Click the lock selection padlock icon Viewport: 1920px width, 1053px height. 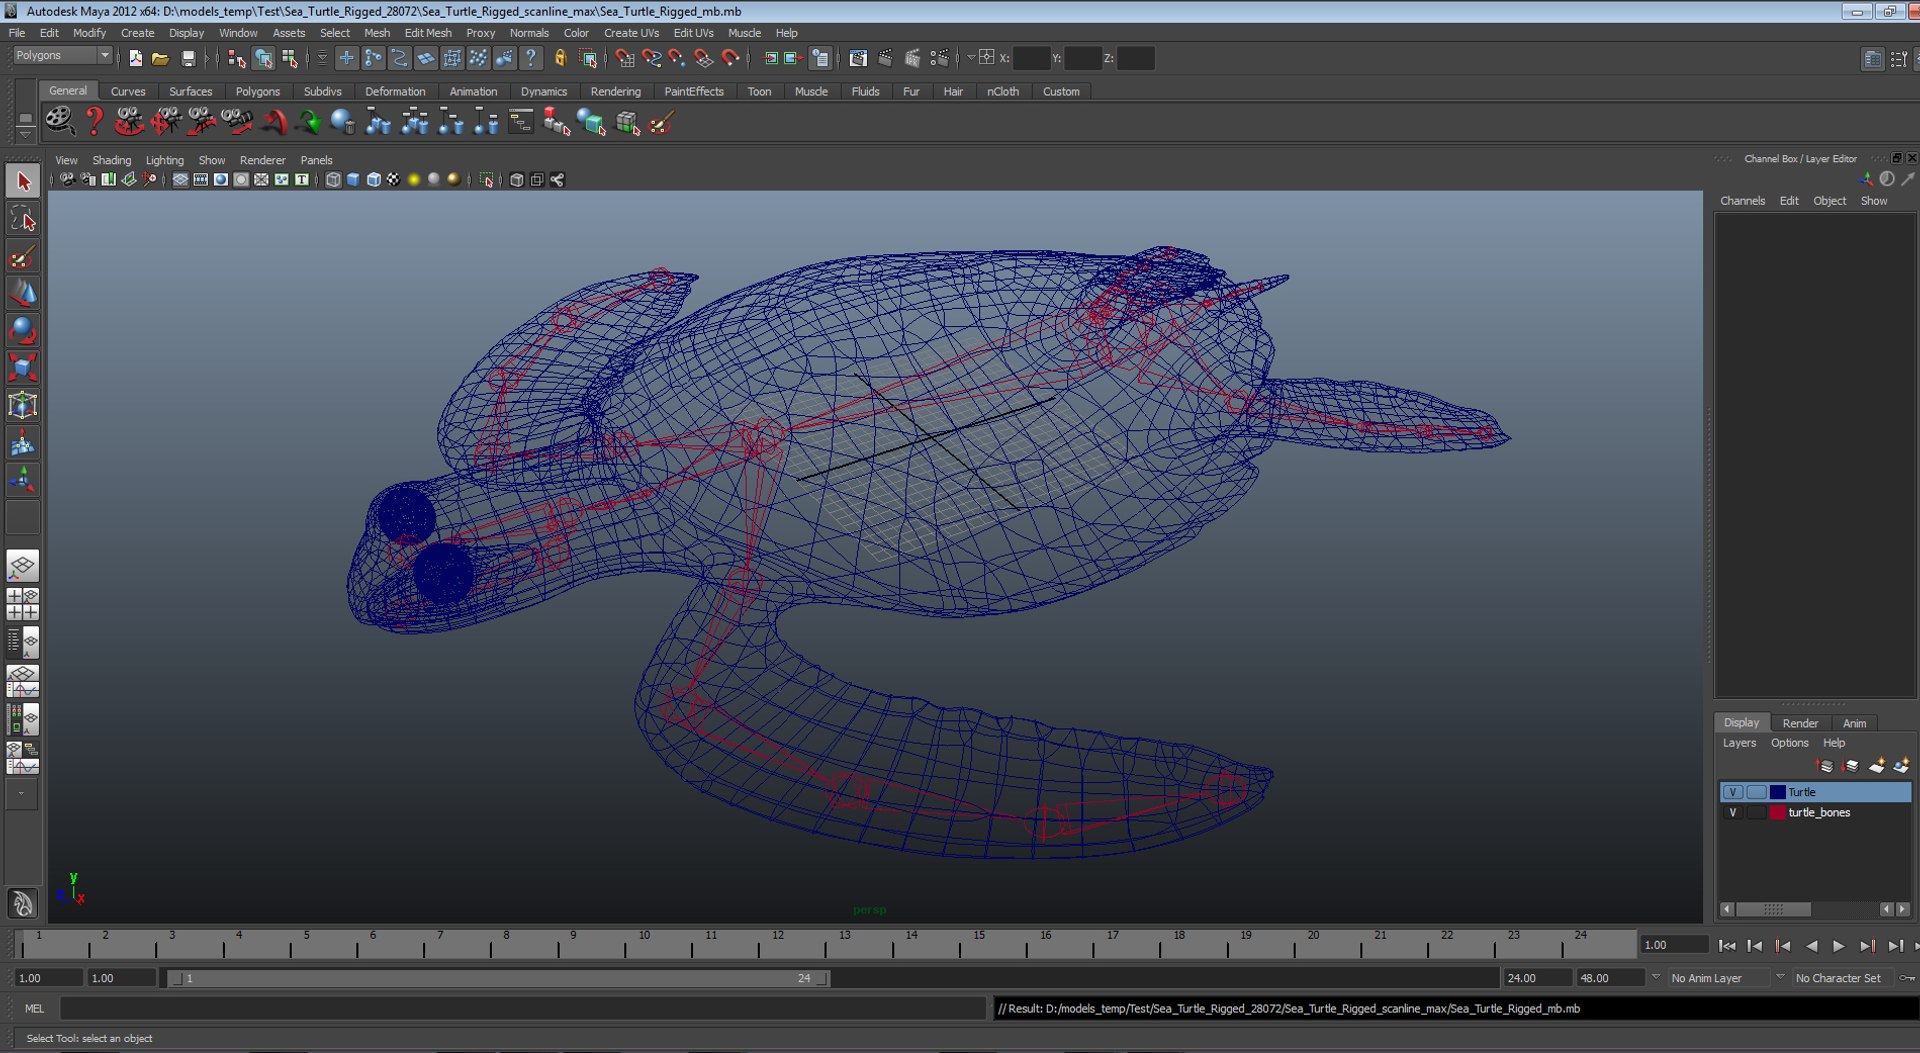560,58
